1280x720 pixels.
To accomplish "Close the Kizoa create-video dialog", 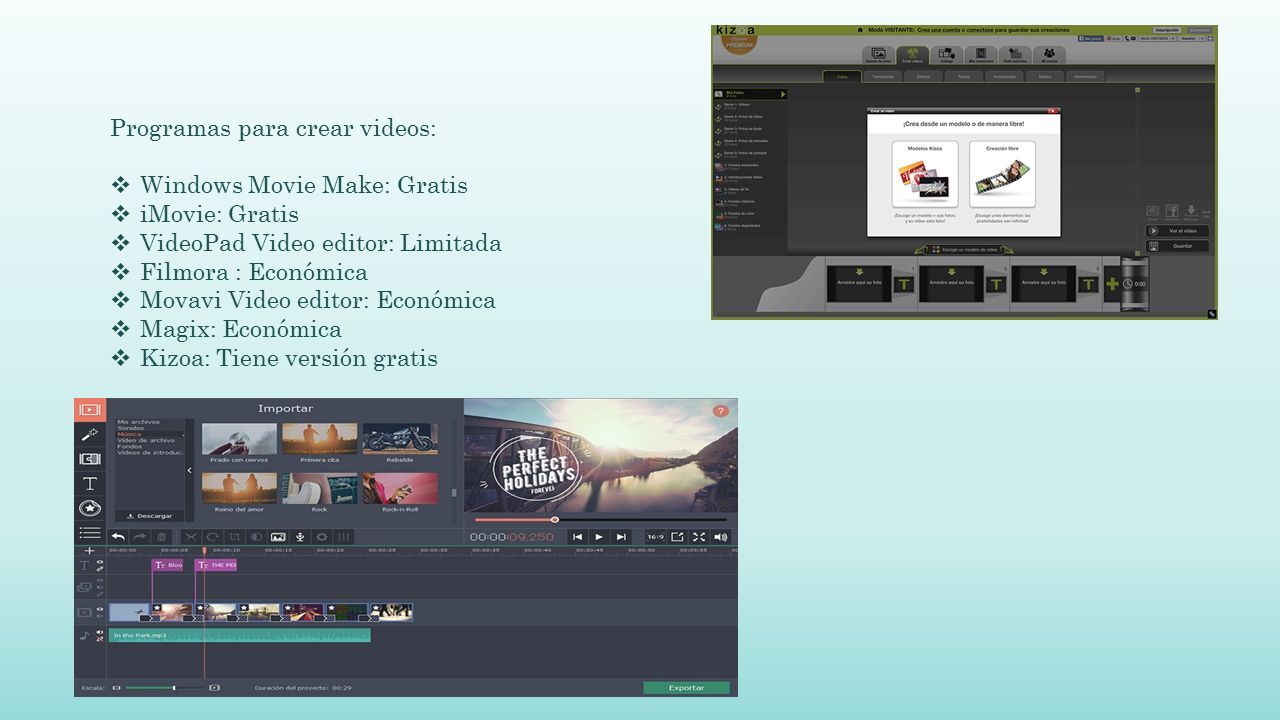I will (1052, 111).
